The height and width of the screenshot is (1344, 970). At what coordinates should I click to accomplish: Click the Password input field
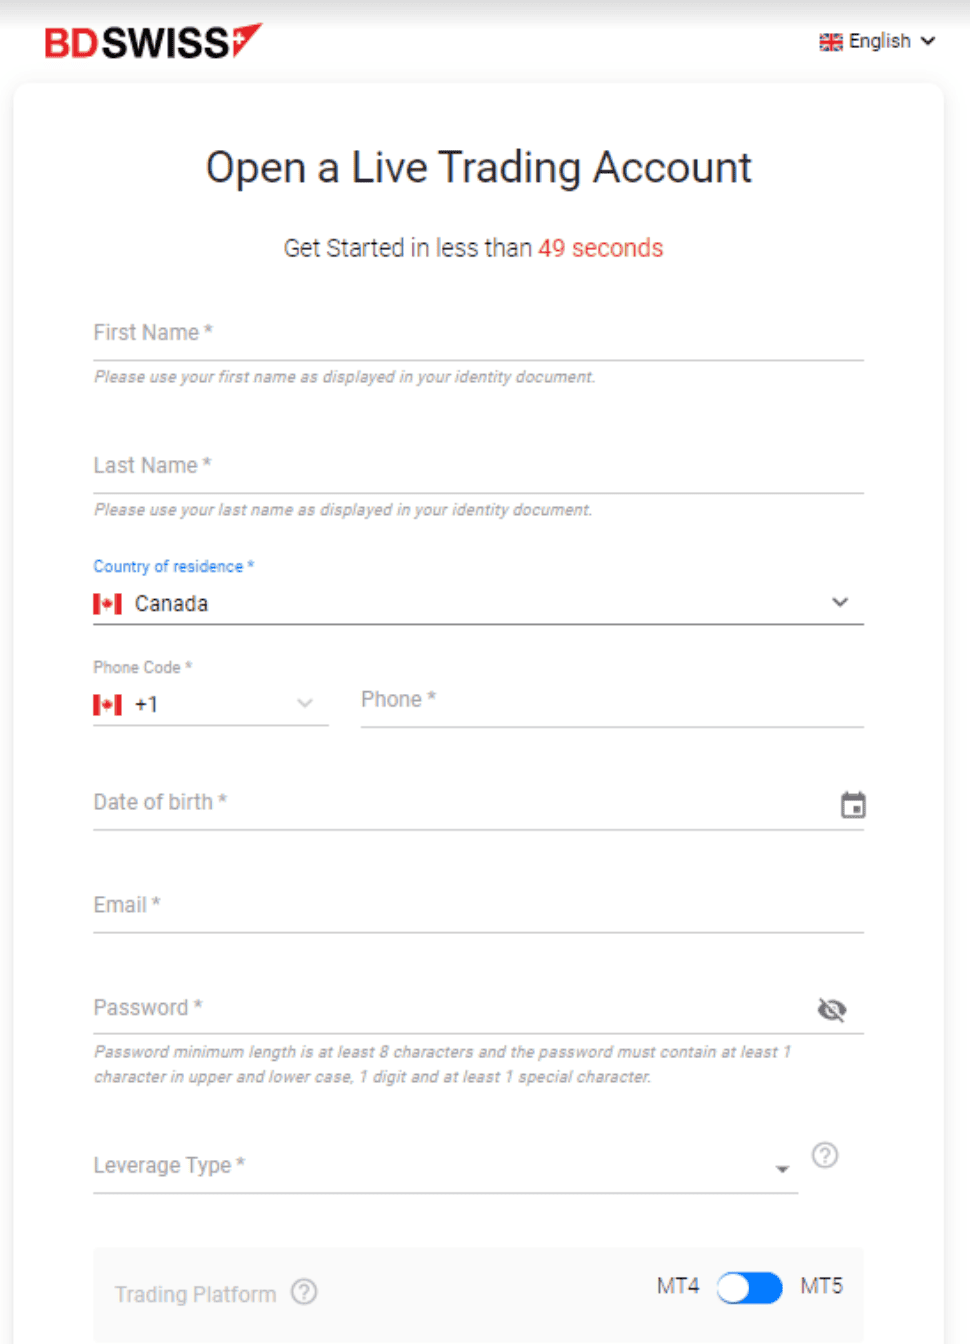pyautogui.click(x=400, y=1009)
